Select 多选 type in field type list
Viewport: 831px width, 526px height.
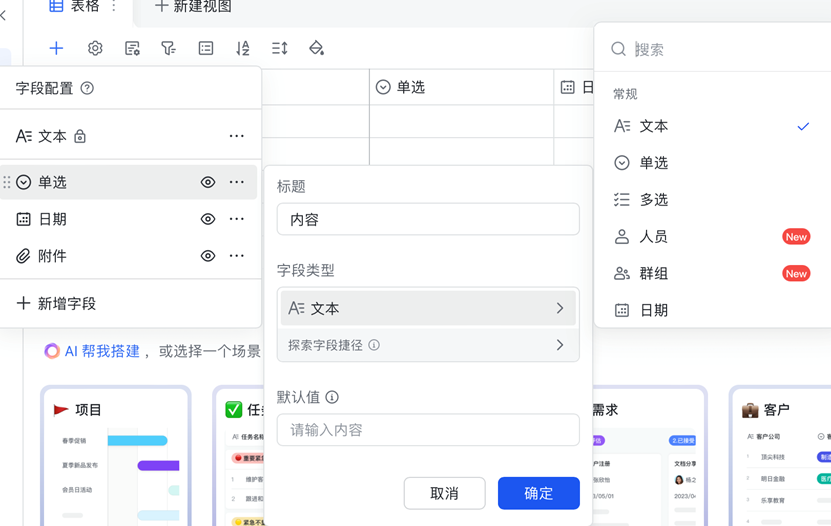[712, 200]
